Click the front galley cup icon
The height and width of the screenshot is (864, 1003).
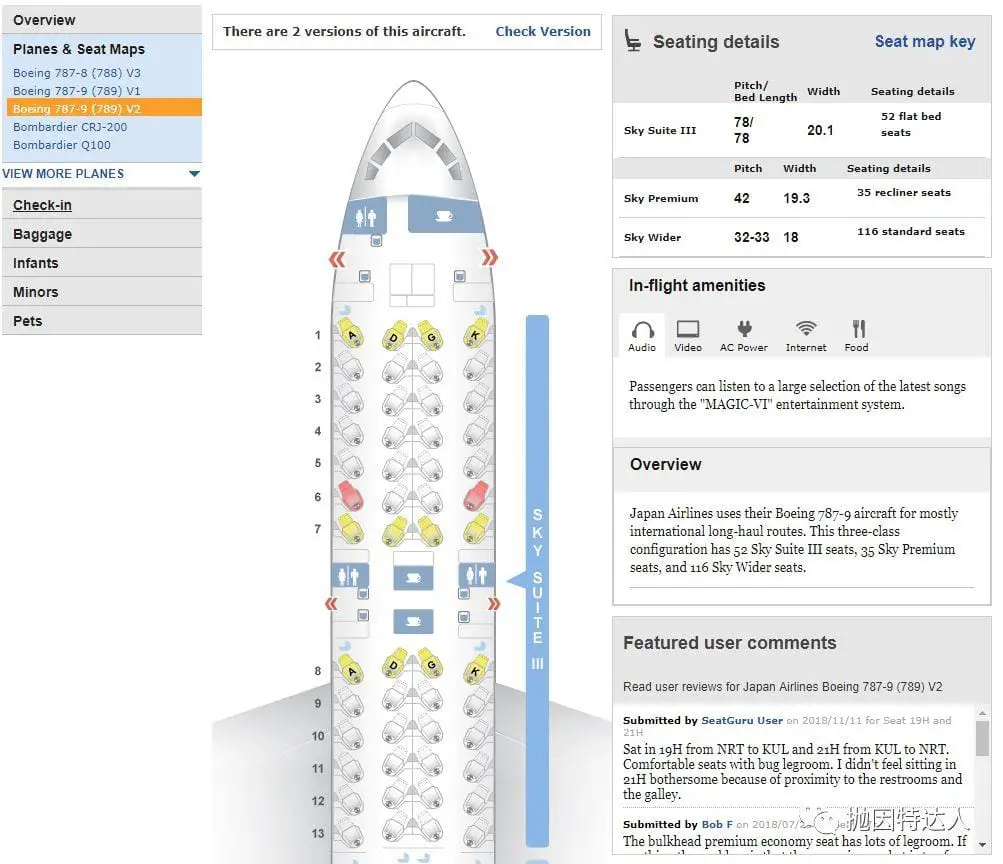point(444,216)
